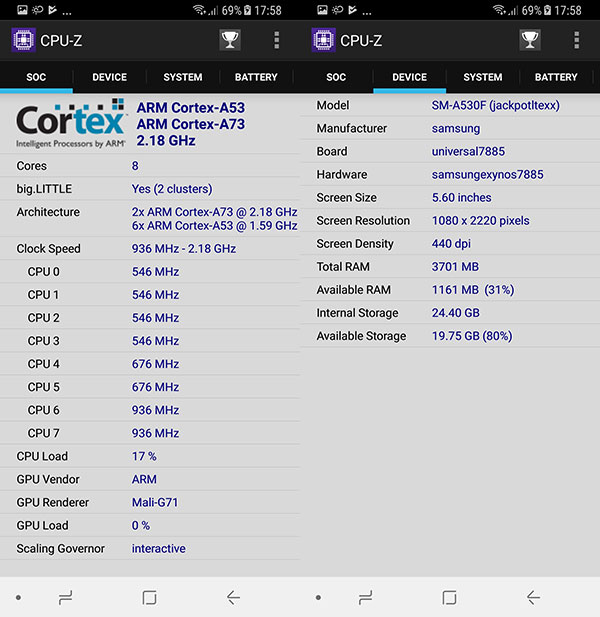
Task: Switch to SOC tab on the Device screen
Action: click(336, 77)
